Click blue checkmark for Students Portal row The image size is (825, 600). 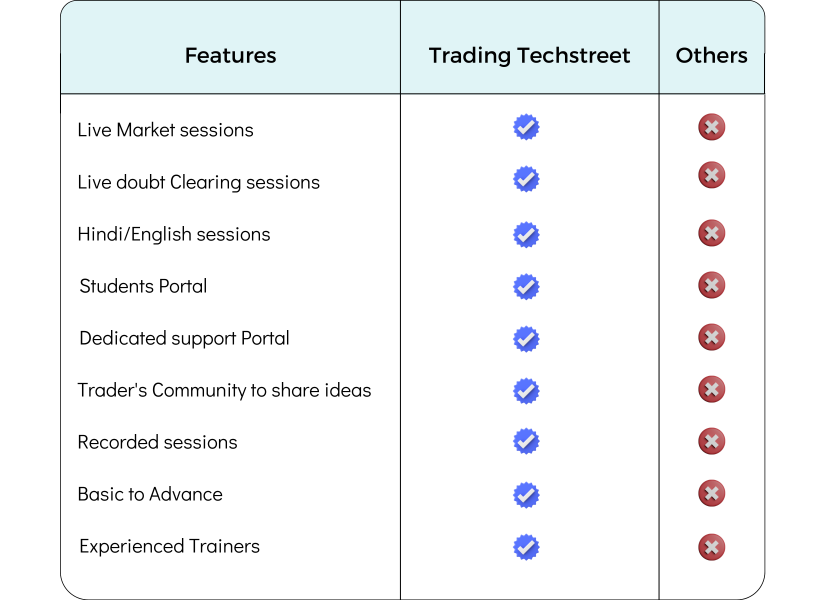coord(526,287)
